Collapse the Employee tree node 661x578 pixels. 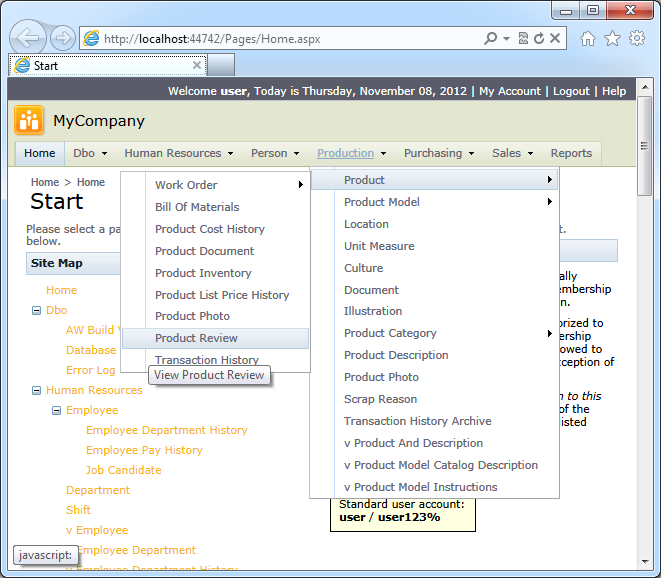pos(57,411)
